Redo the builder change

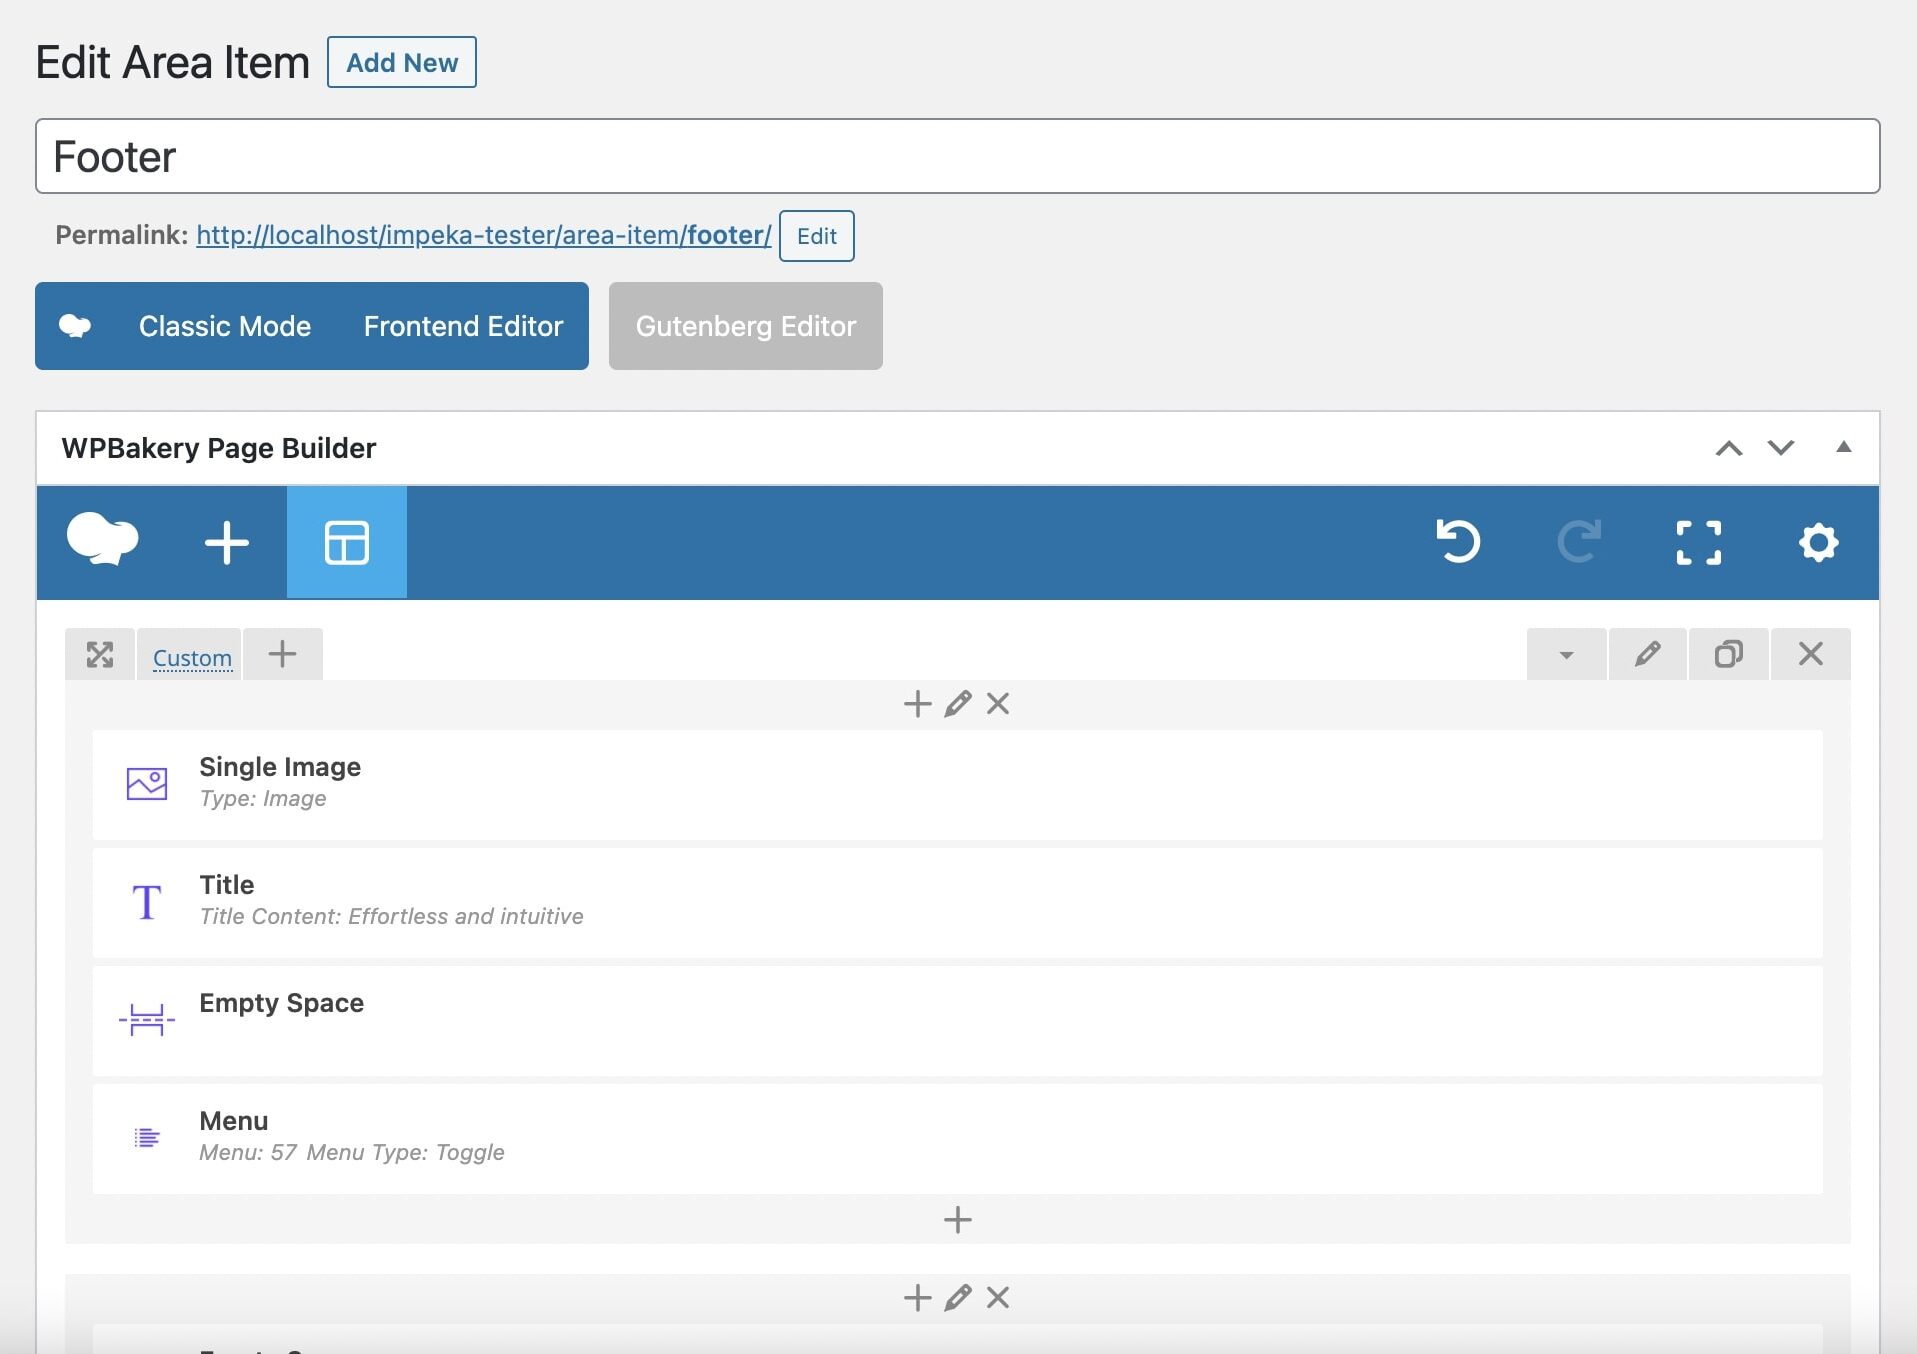(1579, 542)
